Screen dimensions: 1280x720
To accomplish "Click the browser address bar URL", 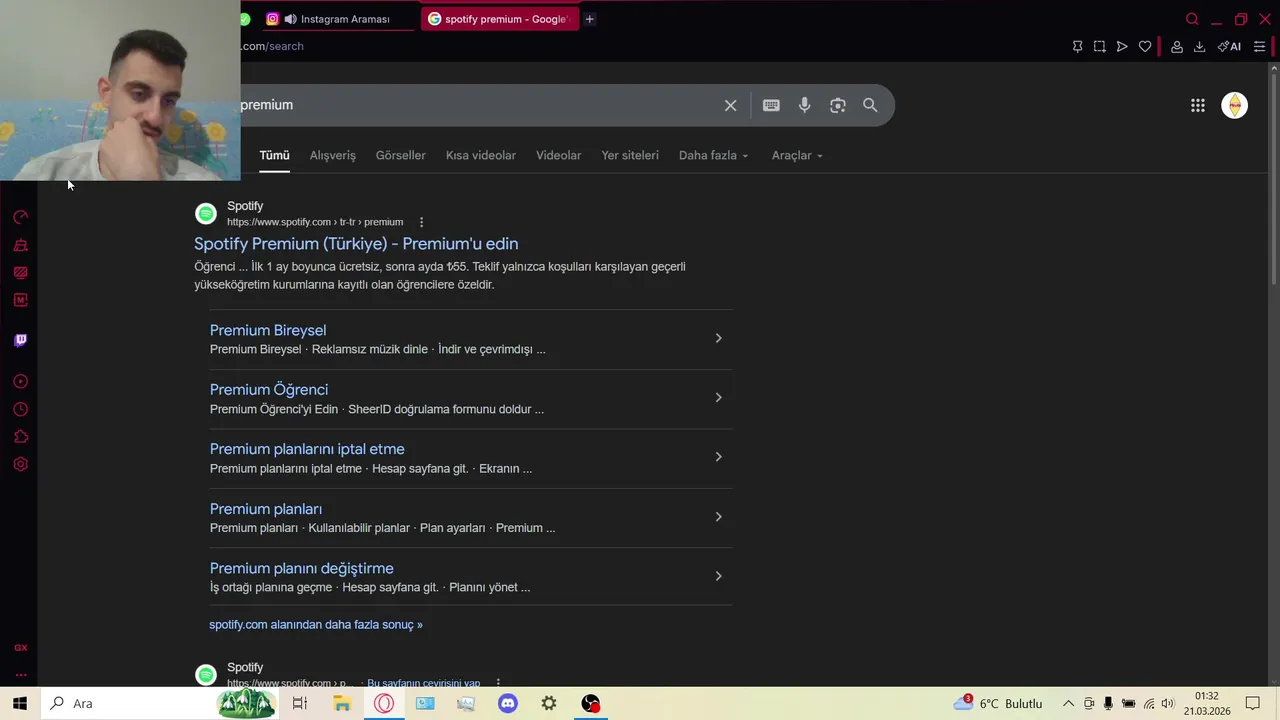I will click(272, 46).
